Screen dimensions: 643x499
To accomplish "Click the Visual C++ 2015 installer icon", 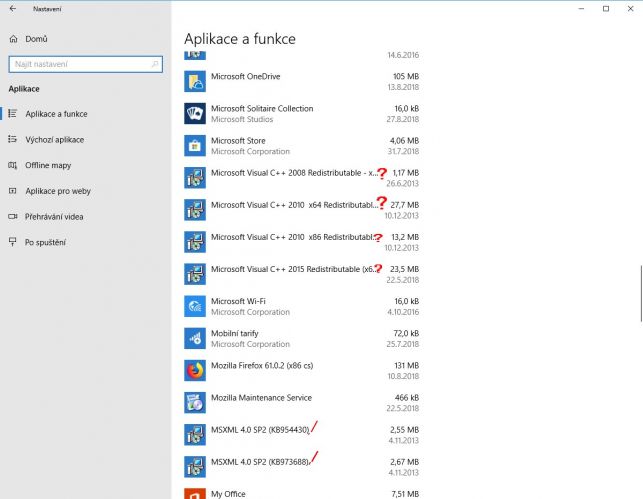I will click(x=195, y=274).
